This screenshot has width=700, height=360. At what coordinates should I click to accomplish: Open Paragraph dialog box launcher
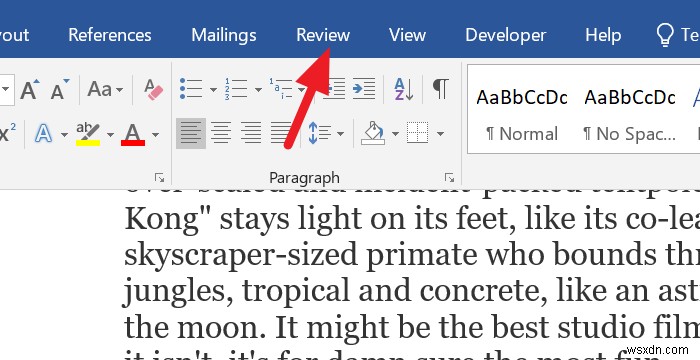point(450,178)
